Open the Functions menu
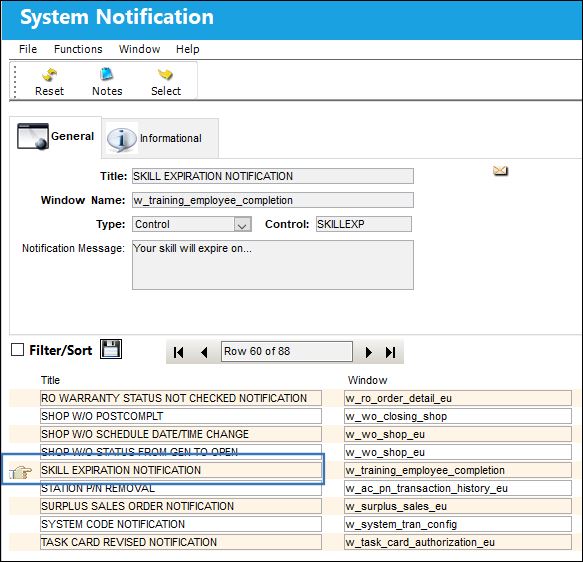The width and height of the screenshot is (583, 562). 78,49
